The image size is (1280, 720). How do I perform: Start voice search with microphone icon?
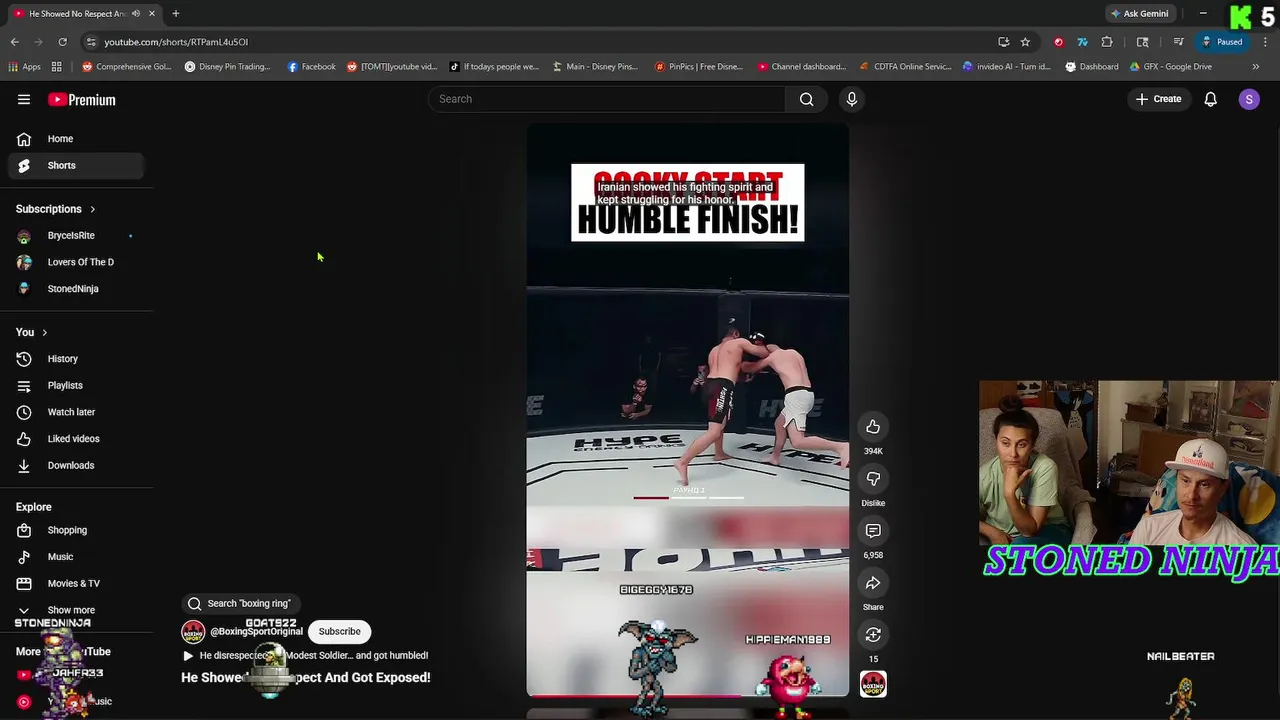pyautogui.click(x=852, y=99)
